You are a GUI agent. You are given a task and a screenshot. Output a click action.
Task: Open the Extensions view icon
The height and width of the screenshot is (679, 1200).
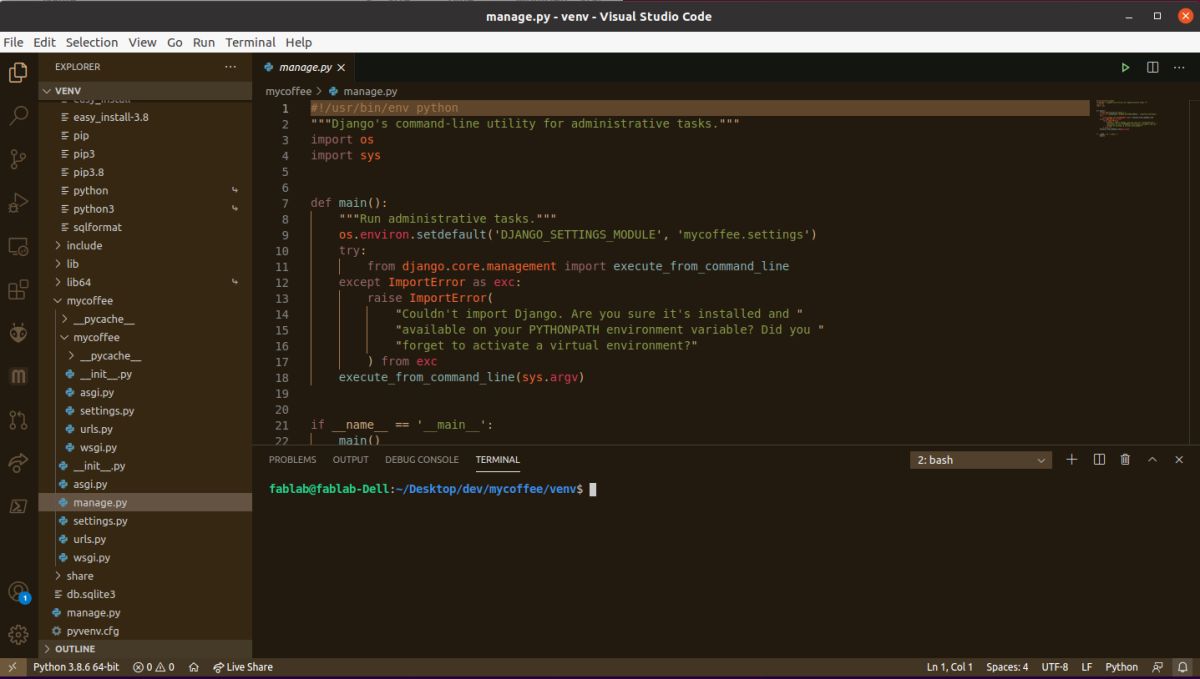pyautogui.click(x=18, y=290)
